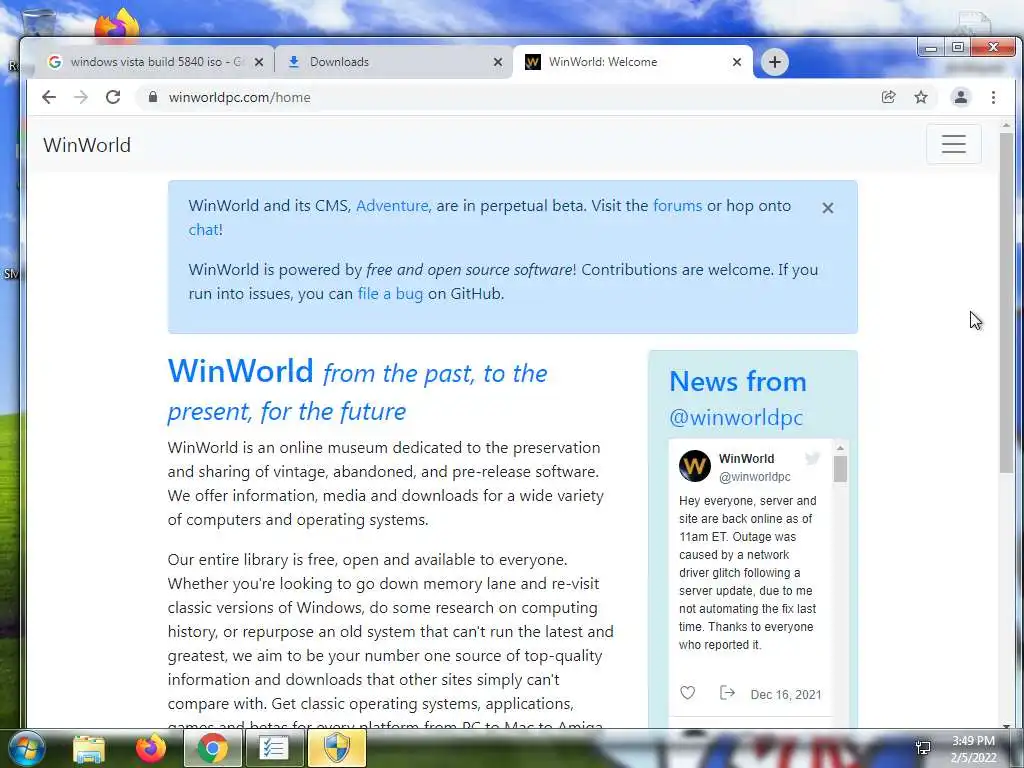Open the Adventure link in the banner

click(x=392, y=206)
